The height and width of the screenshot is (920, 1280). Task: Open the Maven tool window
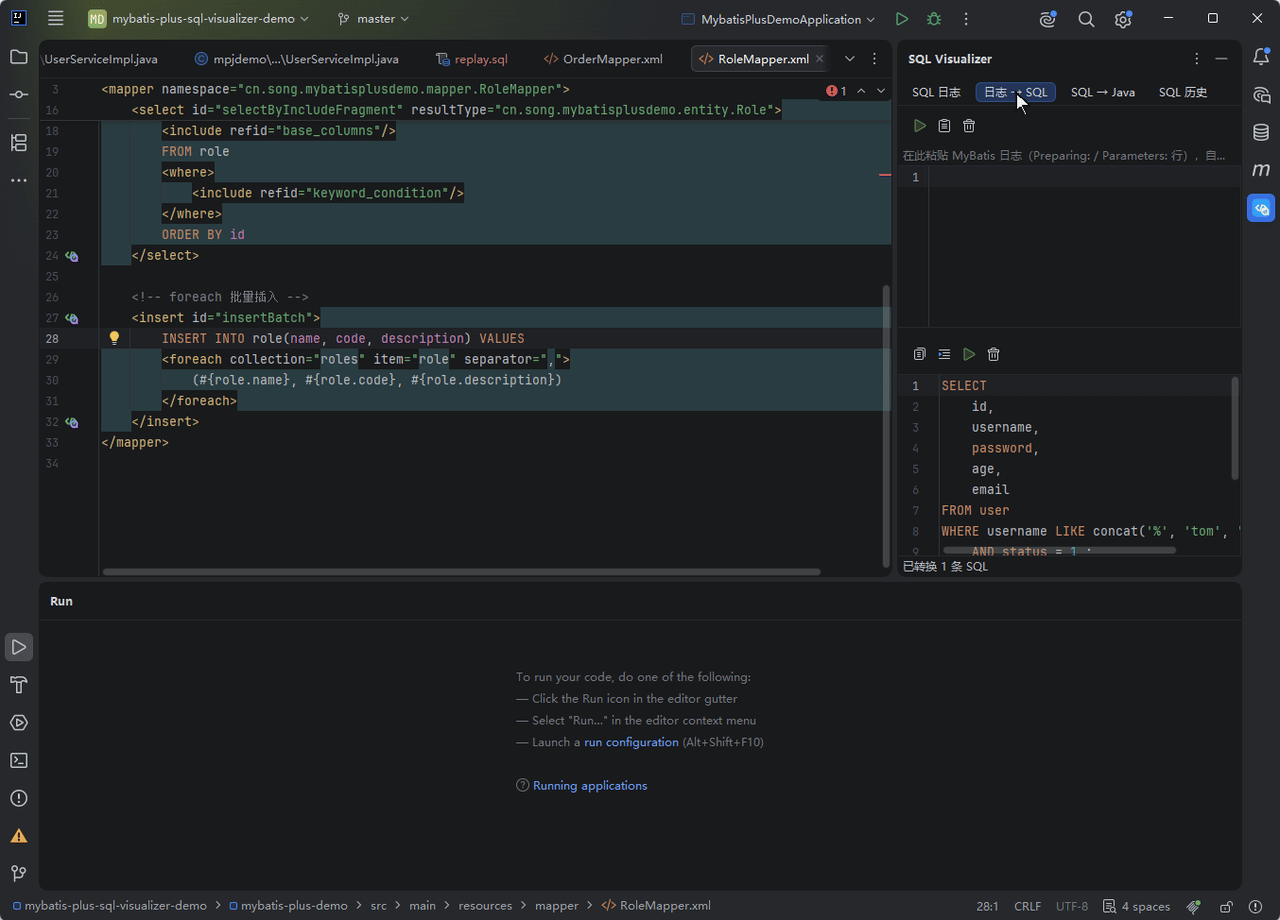1261,170
